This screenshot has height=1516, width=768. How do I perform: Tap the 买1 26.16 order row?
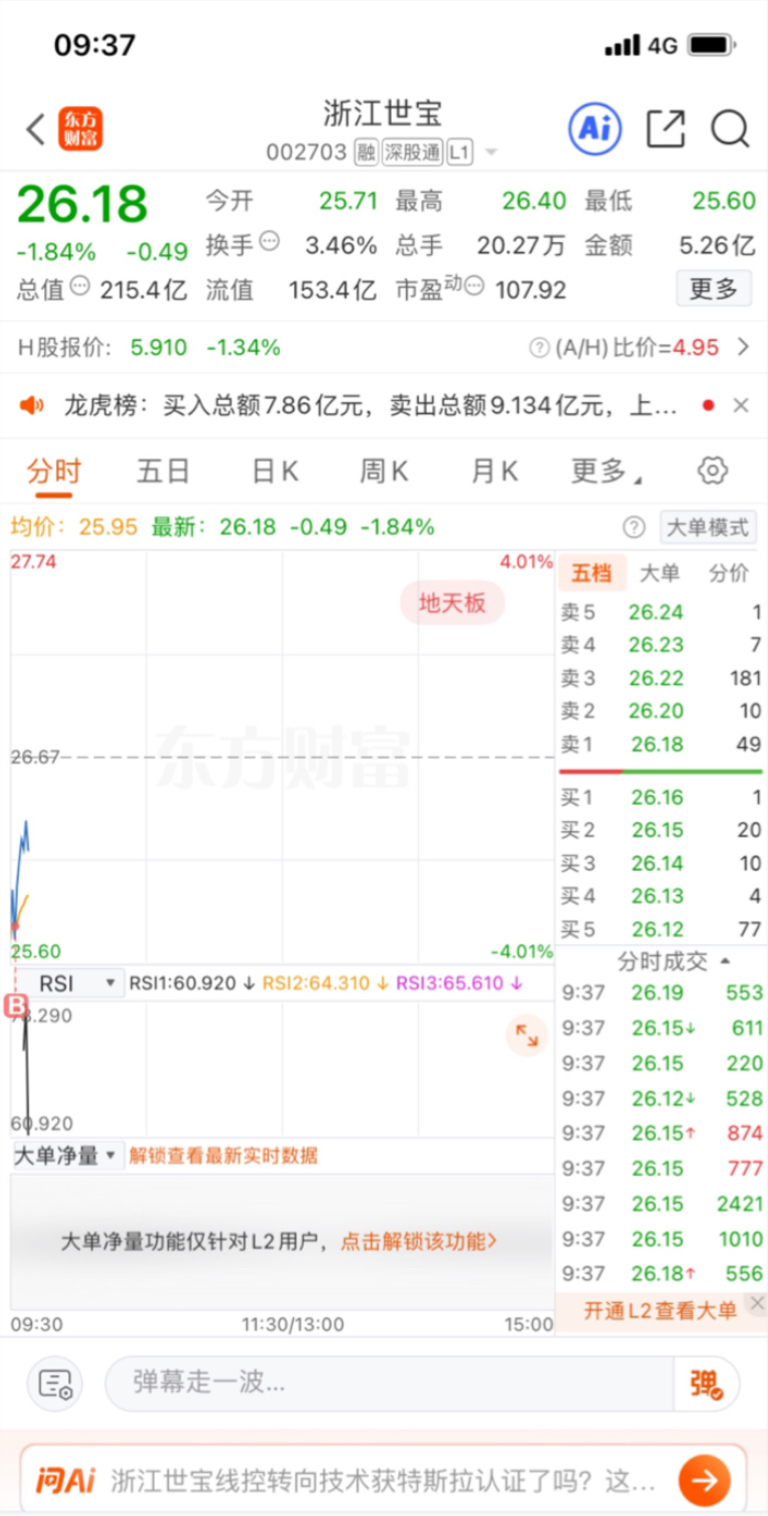660,797
